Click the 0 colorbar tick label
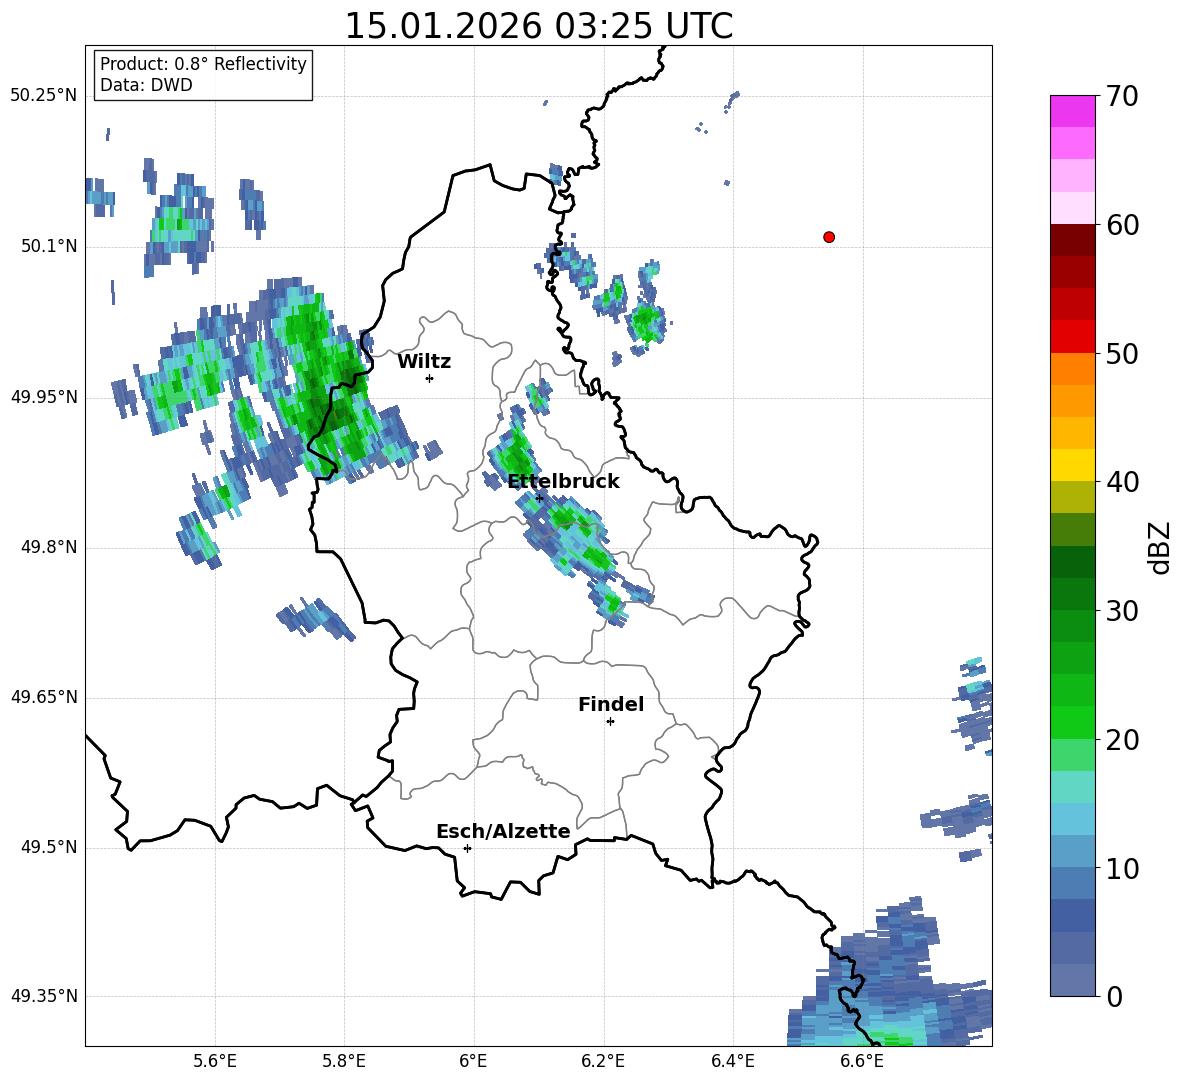The image size is (1184, 1081). 1114,996
